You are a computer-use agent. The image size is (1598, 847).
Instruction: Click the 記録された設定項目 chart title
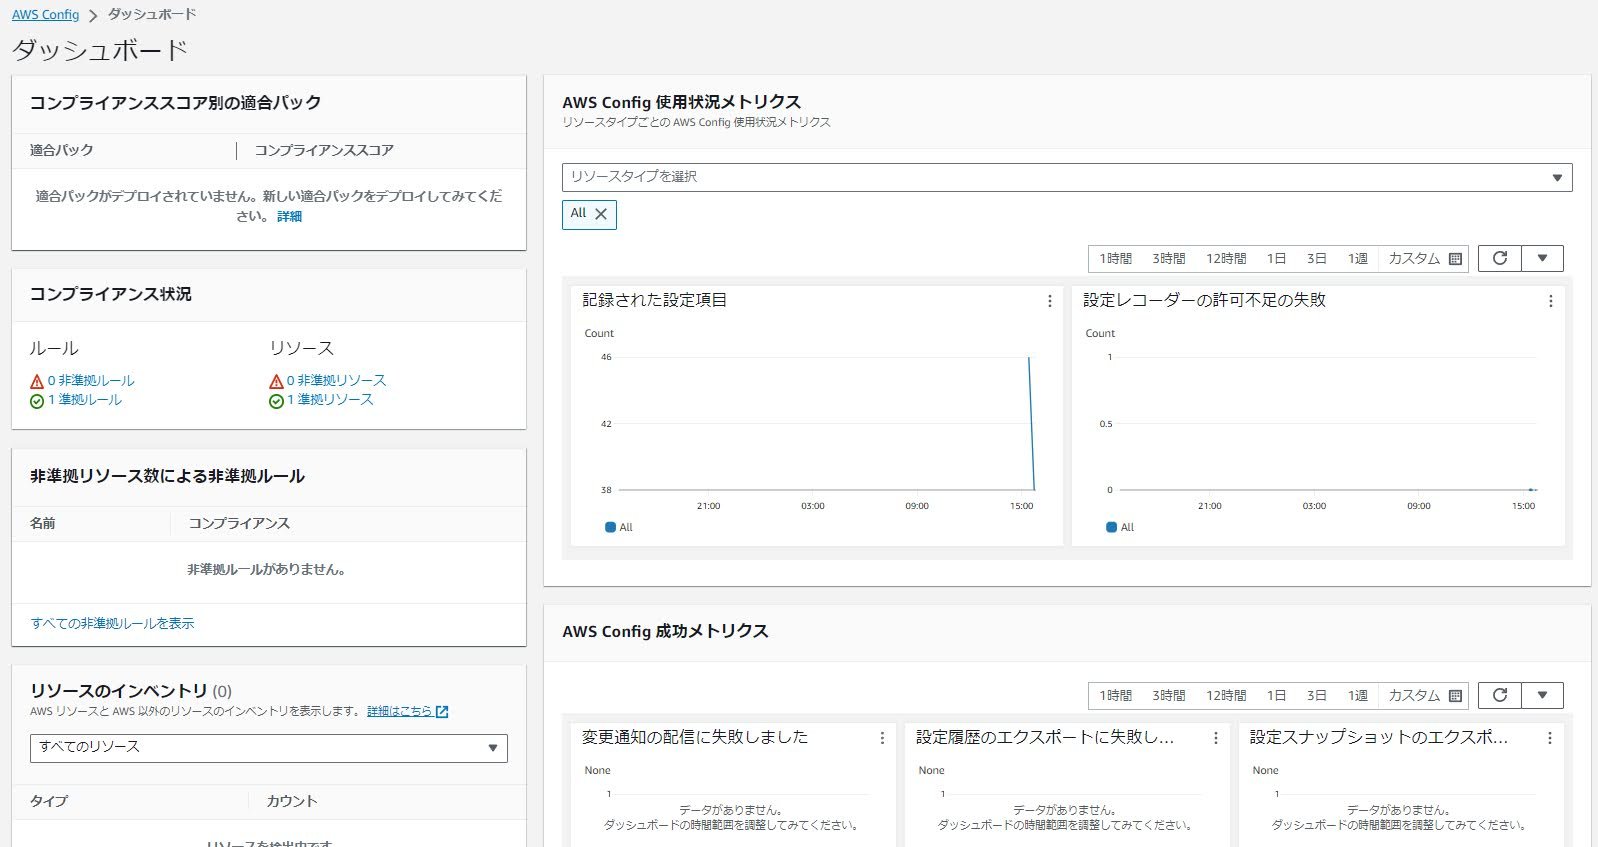click(654, 300)
